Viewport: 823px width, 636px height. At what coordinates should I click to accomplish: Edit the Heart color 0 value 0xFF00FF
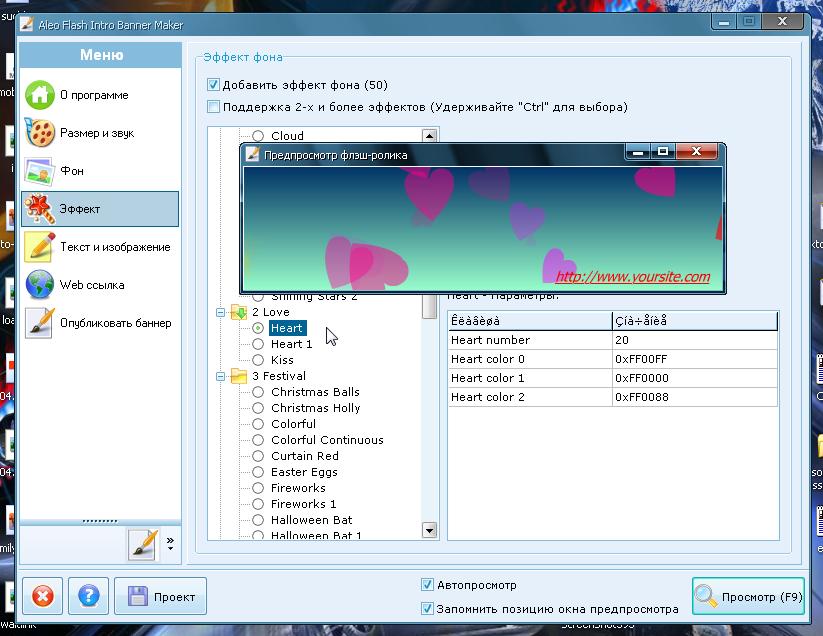(x=694, y=359)
